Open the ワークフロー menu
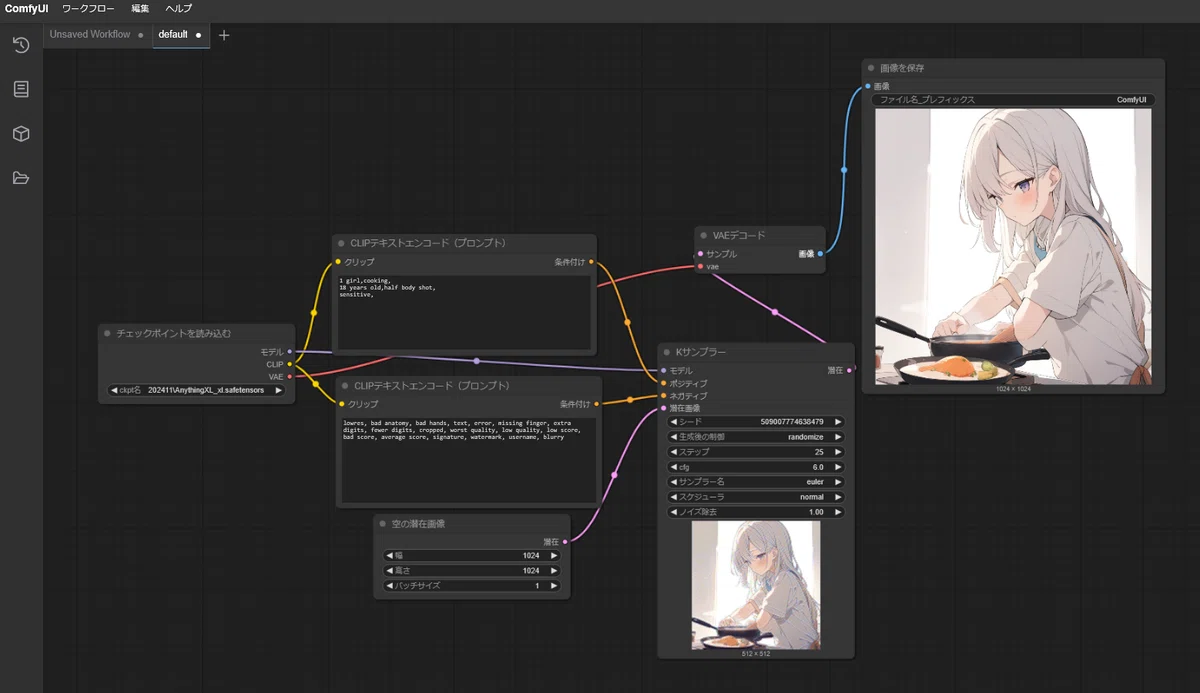The height and width of the screenshot is (693, 1200). point(88,8)
